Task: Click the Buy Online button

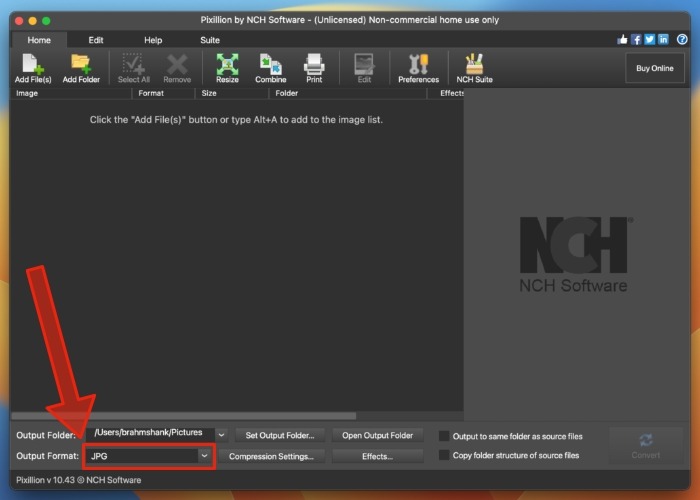Action: pyautogui.click(x=655, y=68)
